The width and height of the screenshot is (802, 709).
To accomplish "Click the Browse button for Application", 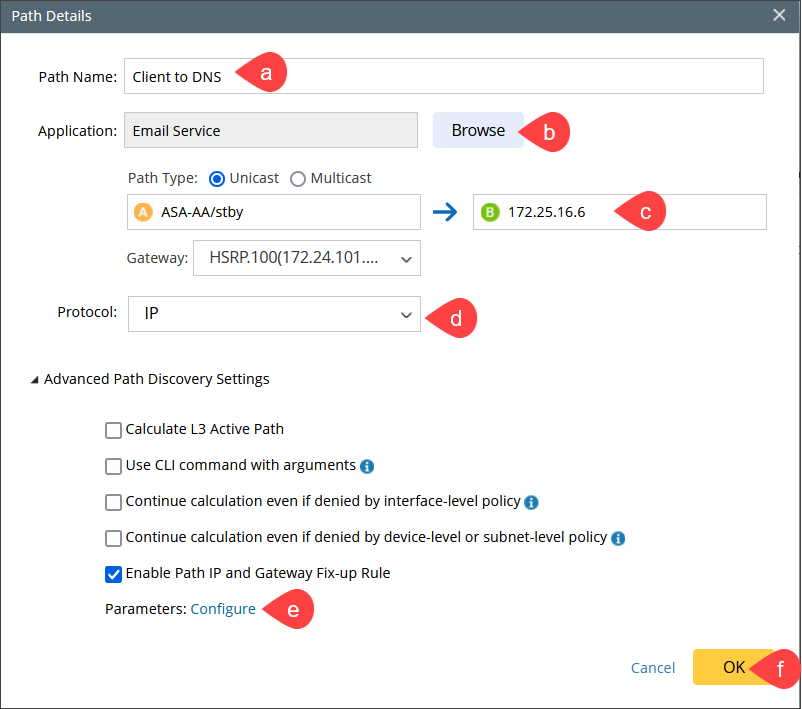I will click(x=478, y=130).
